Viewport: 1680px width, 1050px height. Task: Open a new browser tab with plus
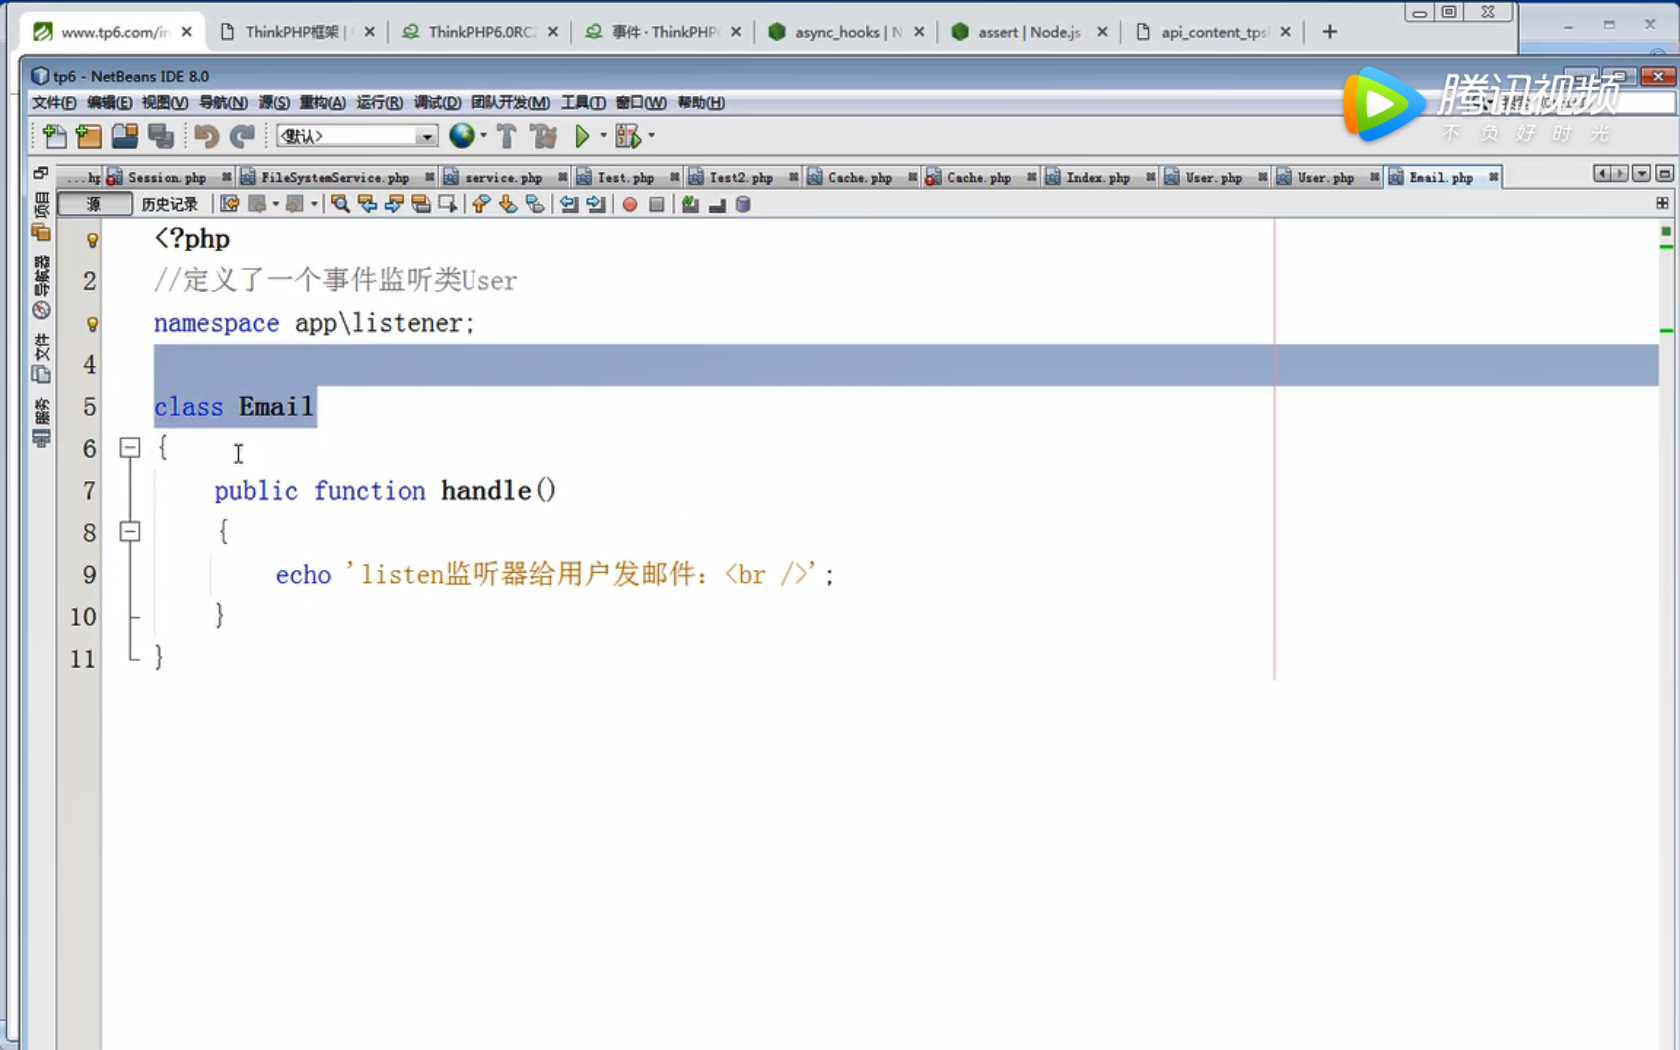pyautogui.click(x=1329, y=32)
